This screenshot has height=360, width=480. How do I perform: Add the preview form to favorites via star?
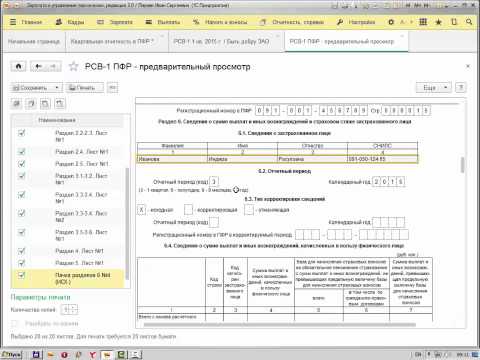point(73,67)
